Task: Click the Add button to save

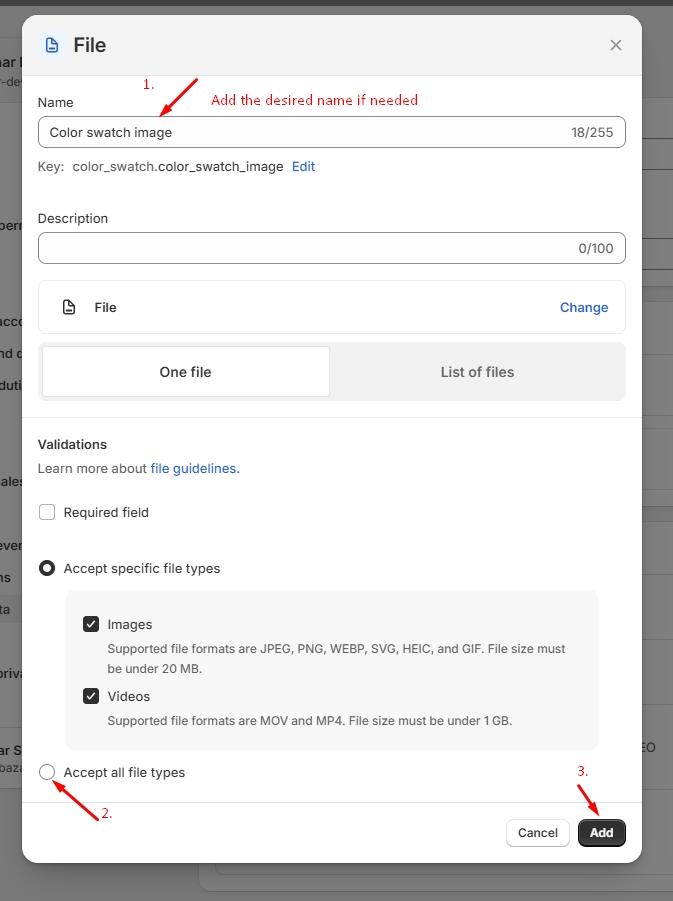Action: pos(601,833)
